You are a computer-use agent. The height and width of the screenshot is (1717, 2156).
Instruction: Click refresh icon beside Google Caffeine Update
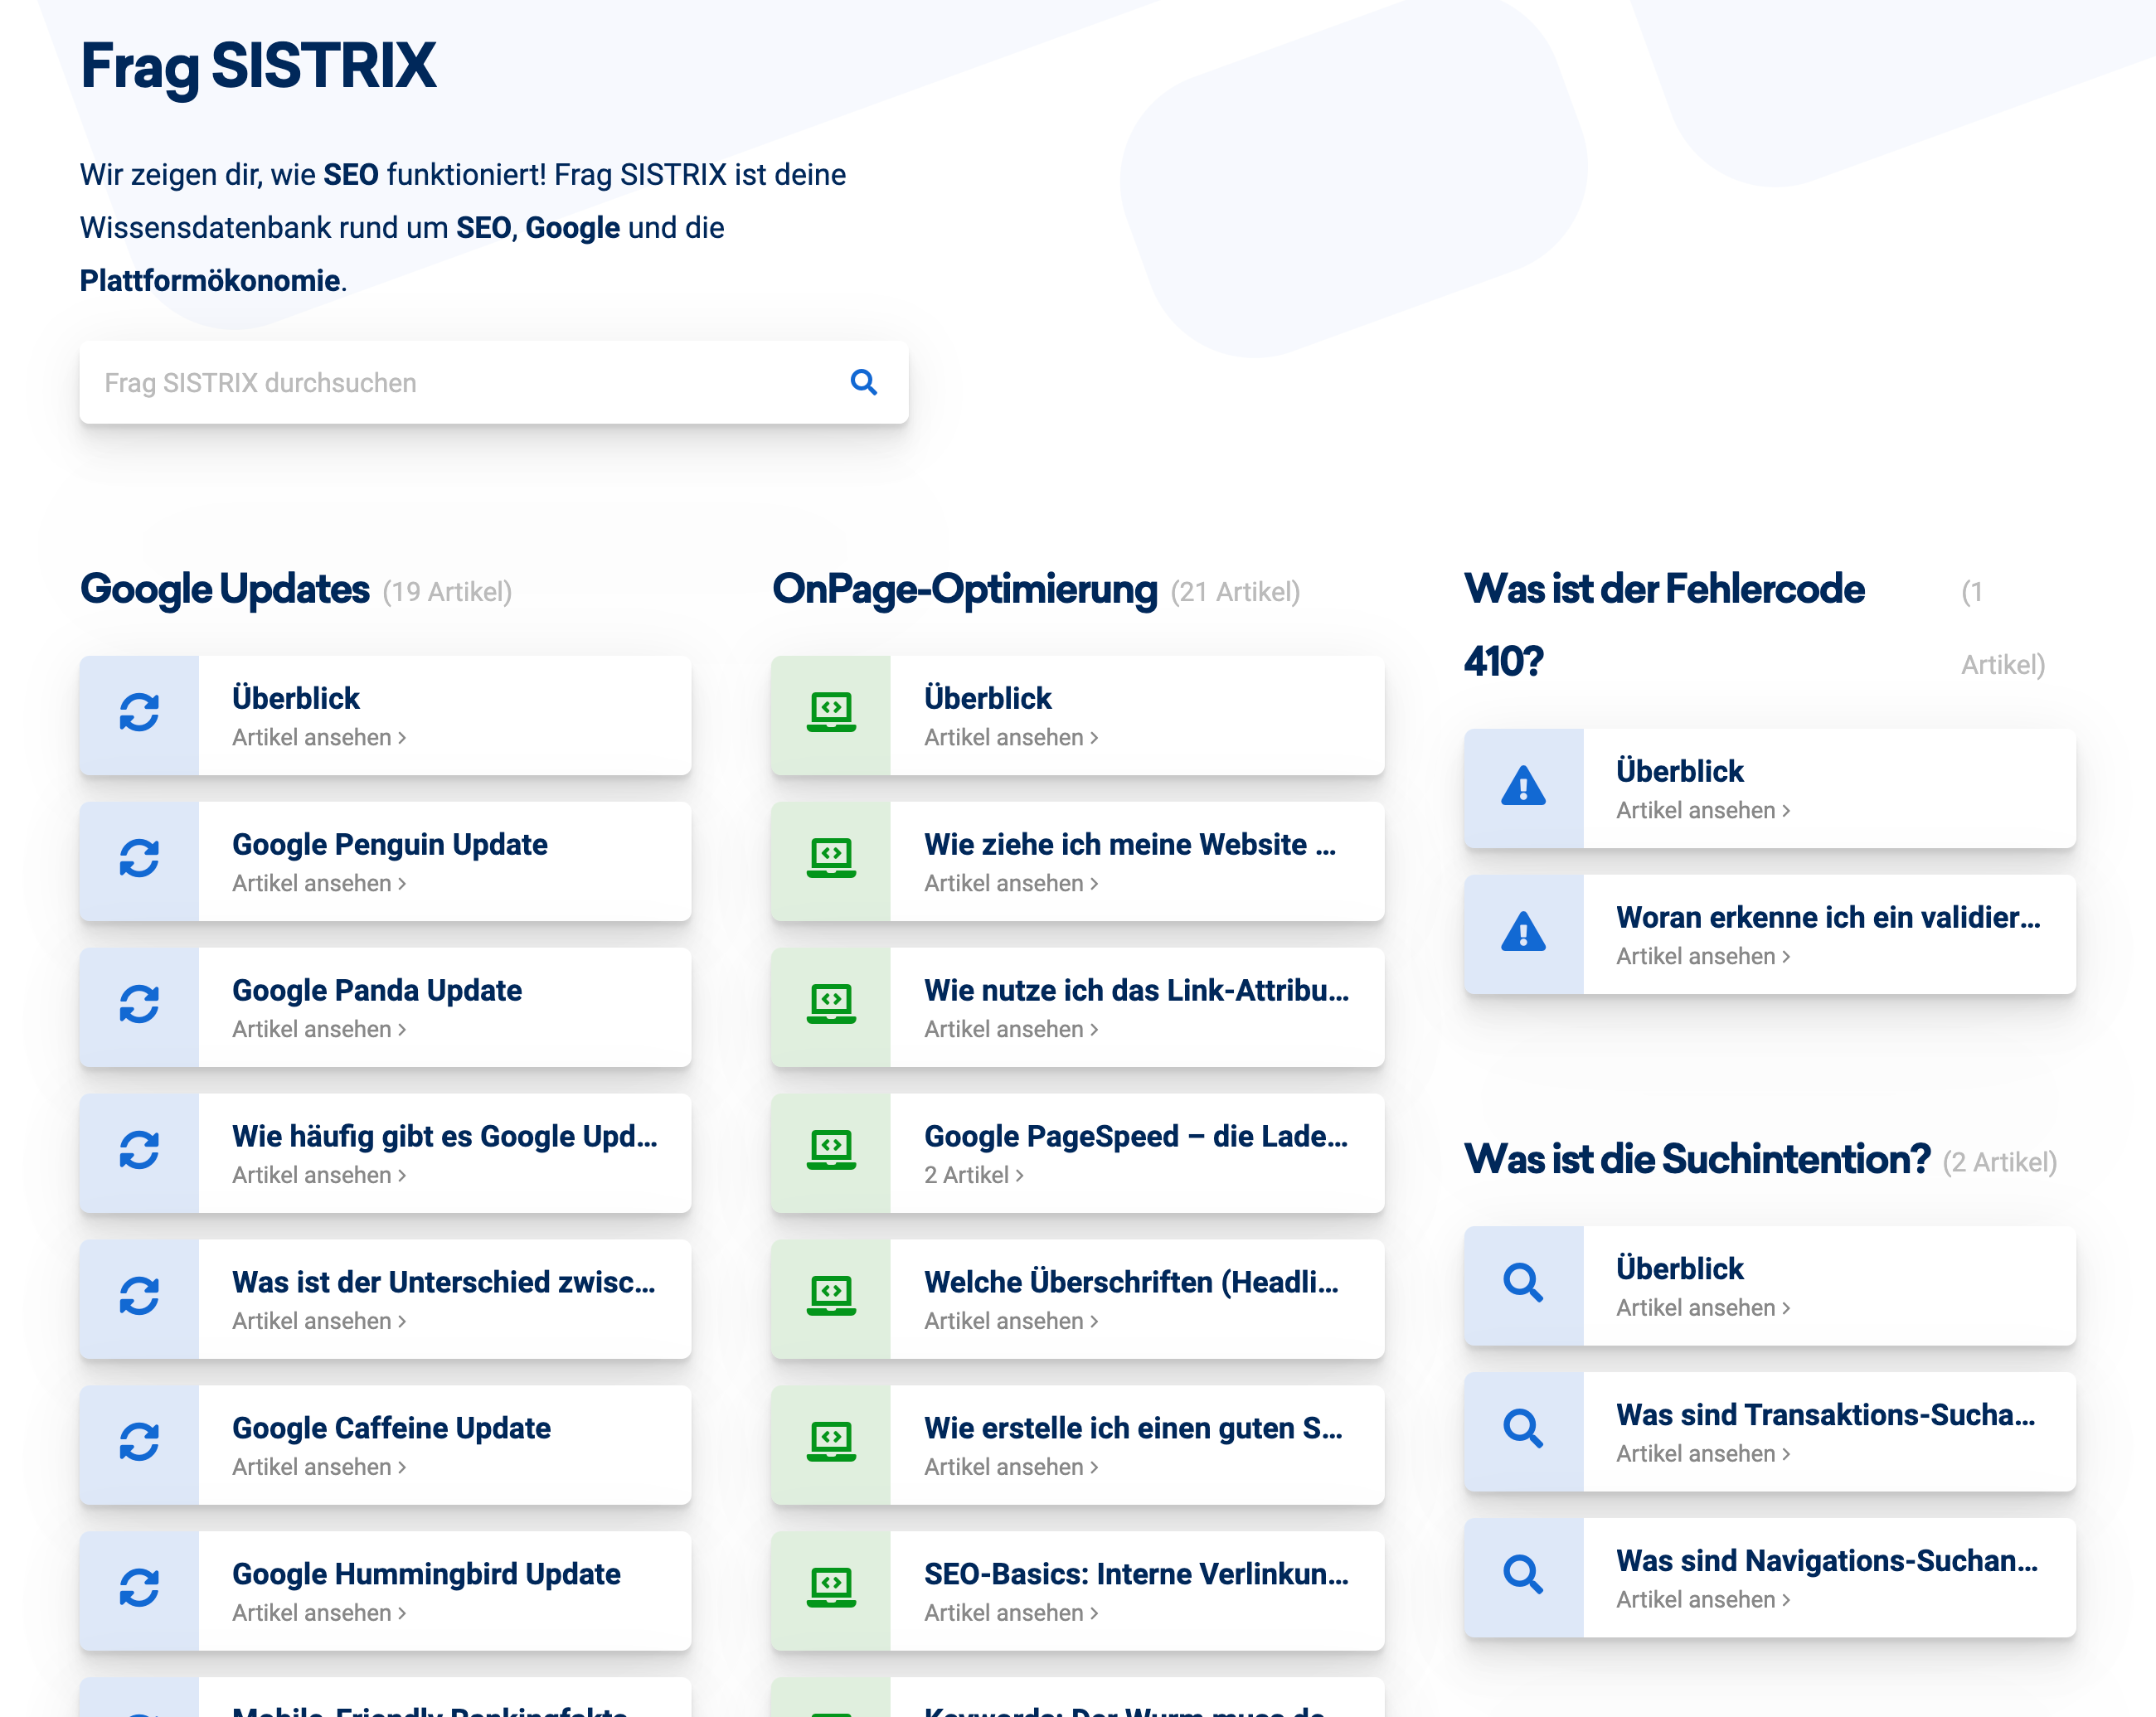click(139, 1443)
